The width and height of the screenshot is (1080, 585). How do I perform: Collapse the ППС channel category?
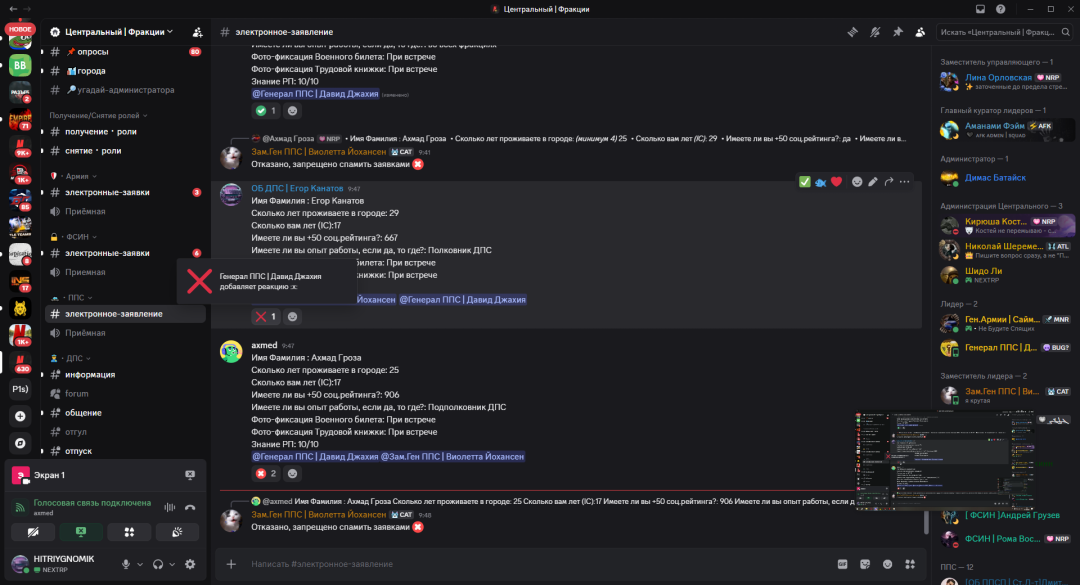tap(76, 298)
